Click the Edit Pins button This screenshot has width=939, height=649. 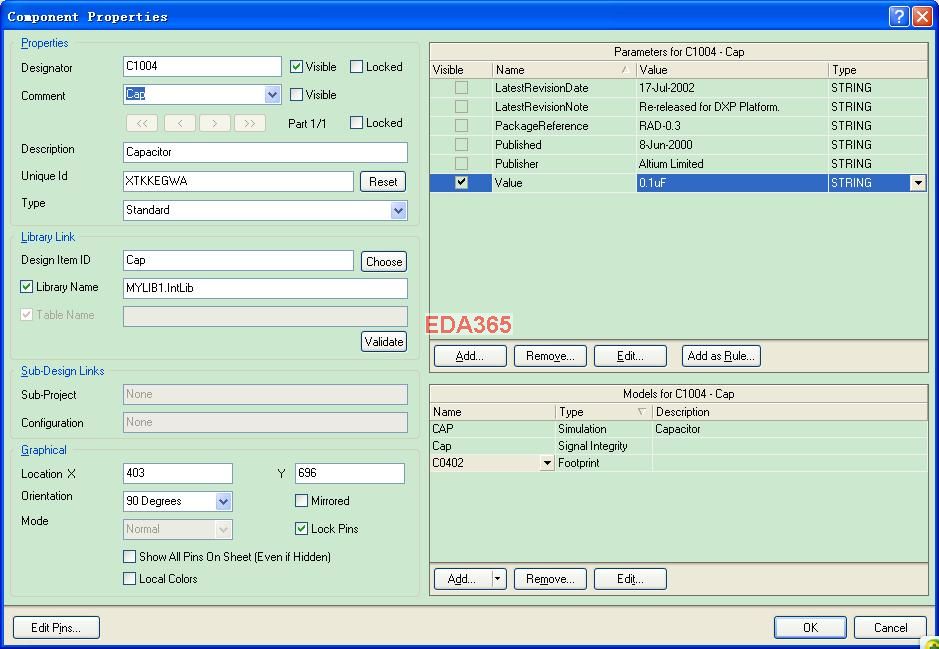56,628
